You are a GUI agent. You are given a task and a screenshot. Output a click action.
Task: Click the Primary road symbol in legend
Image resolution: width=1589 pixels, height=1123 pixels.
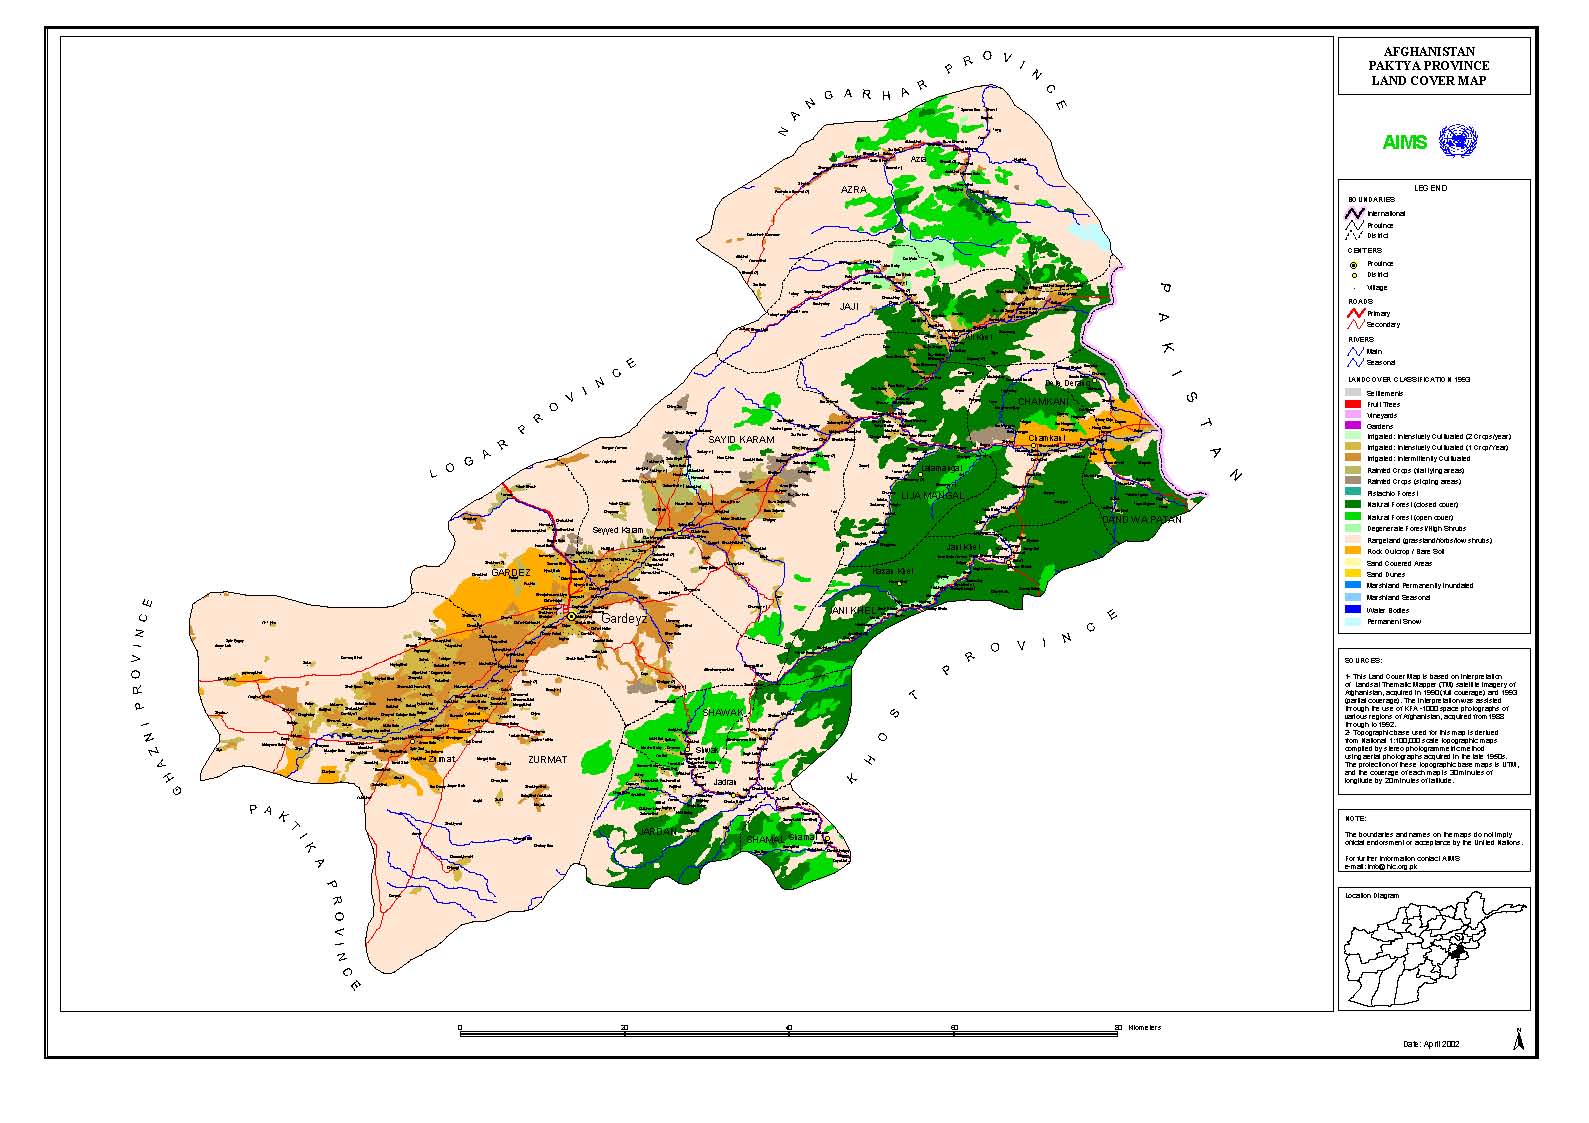(x=1354, y=313)
